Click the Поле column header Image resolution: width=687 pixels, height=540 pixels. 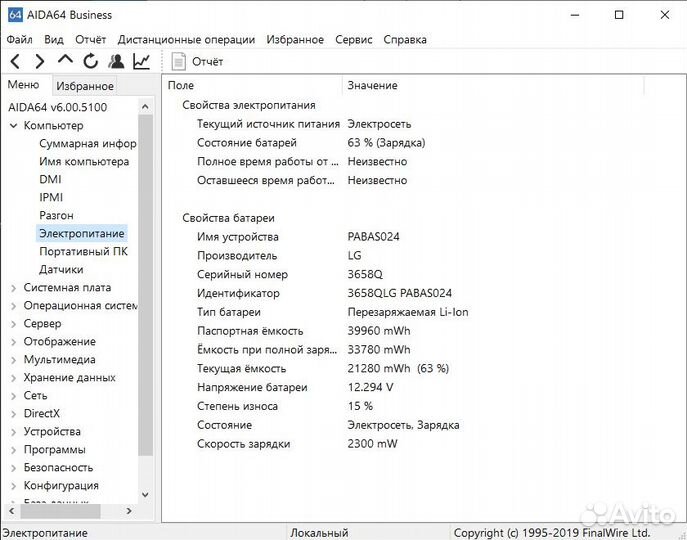click(x=252, y=85)
